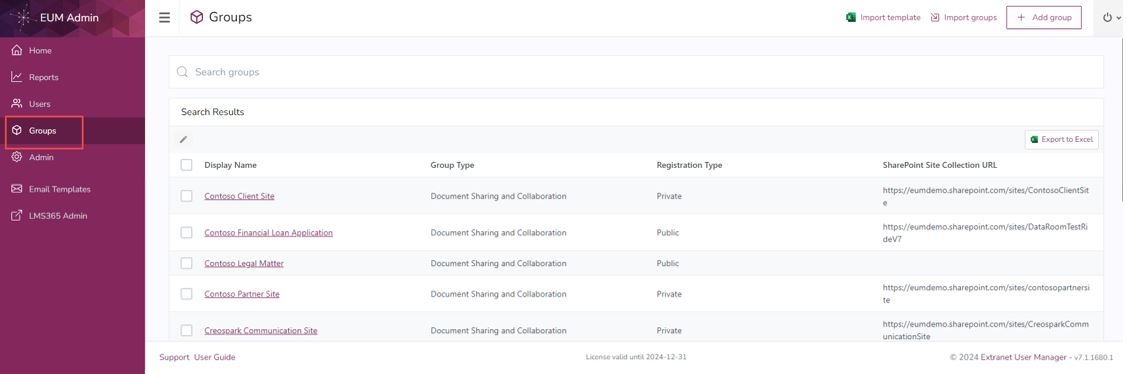Check the Contoso Financial Loan Application checkbox

point(186,232)
